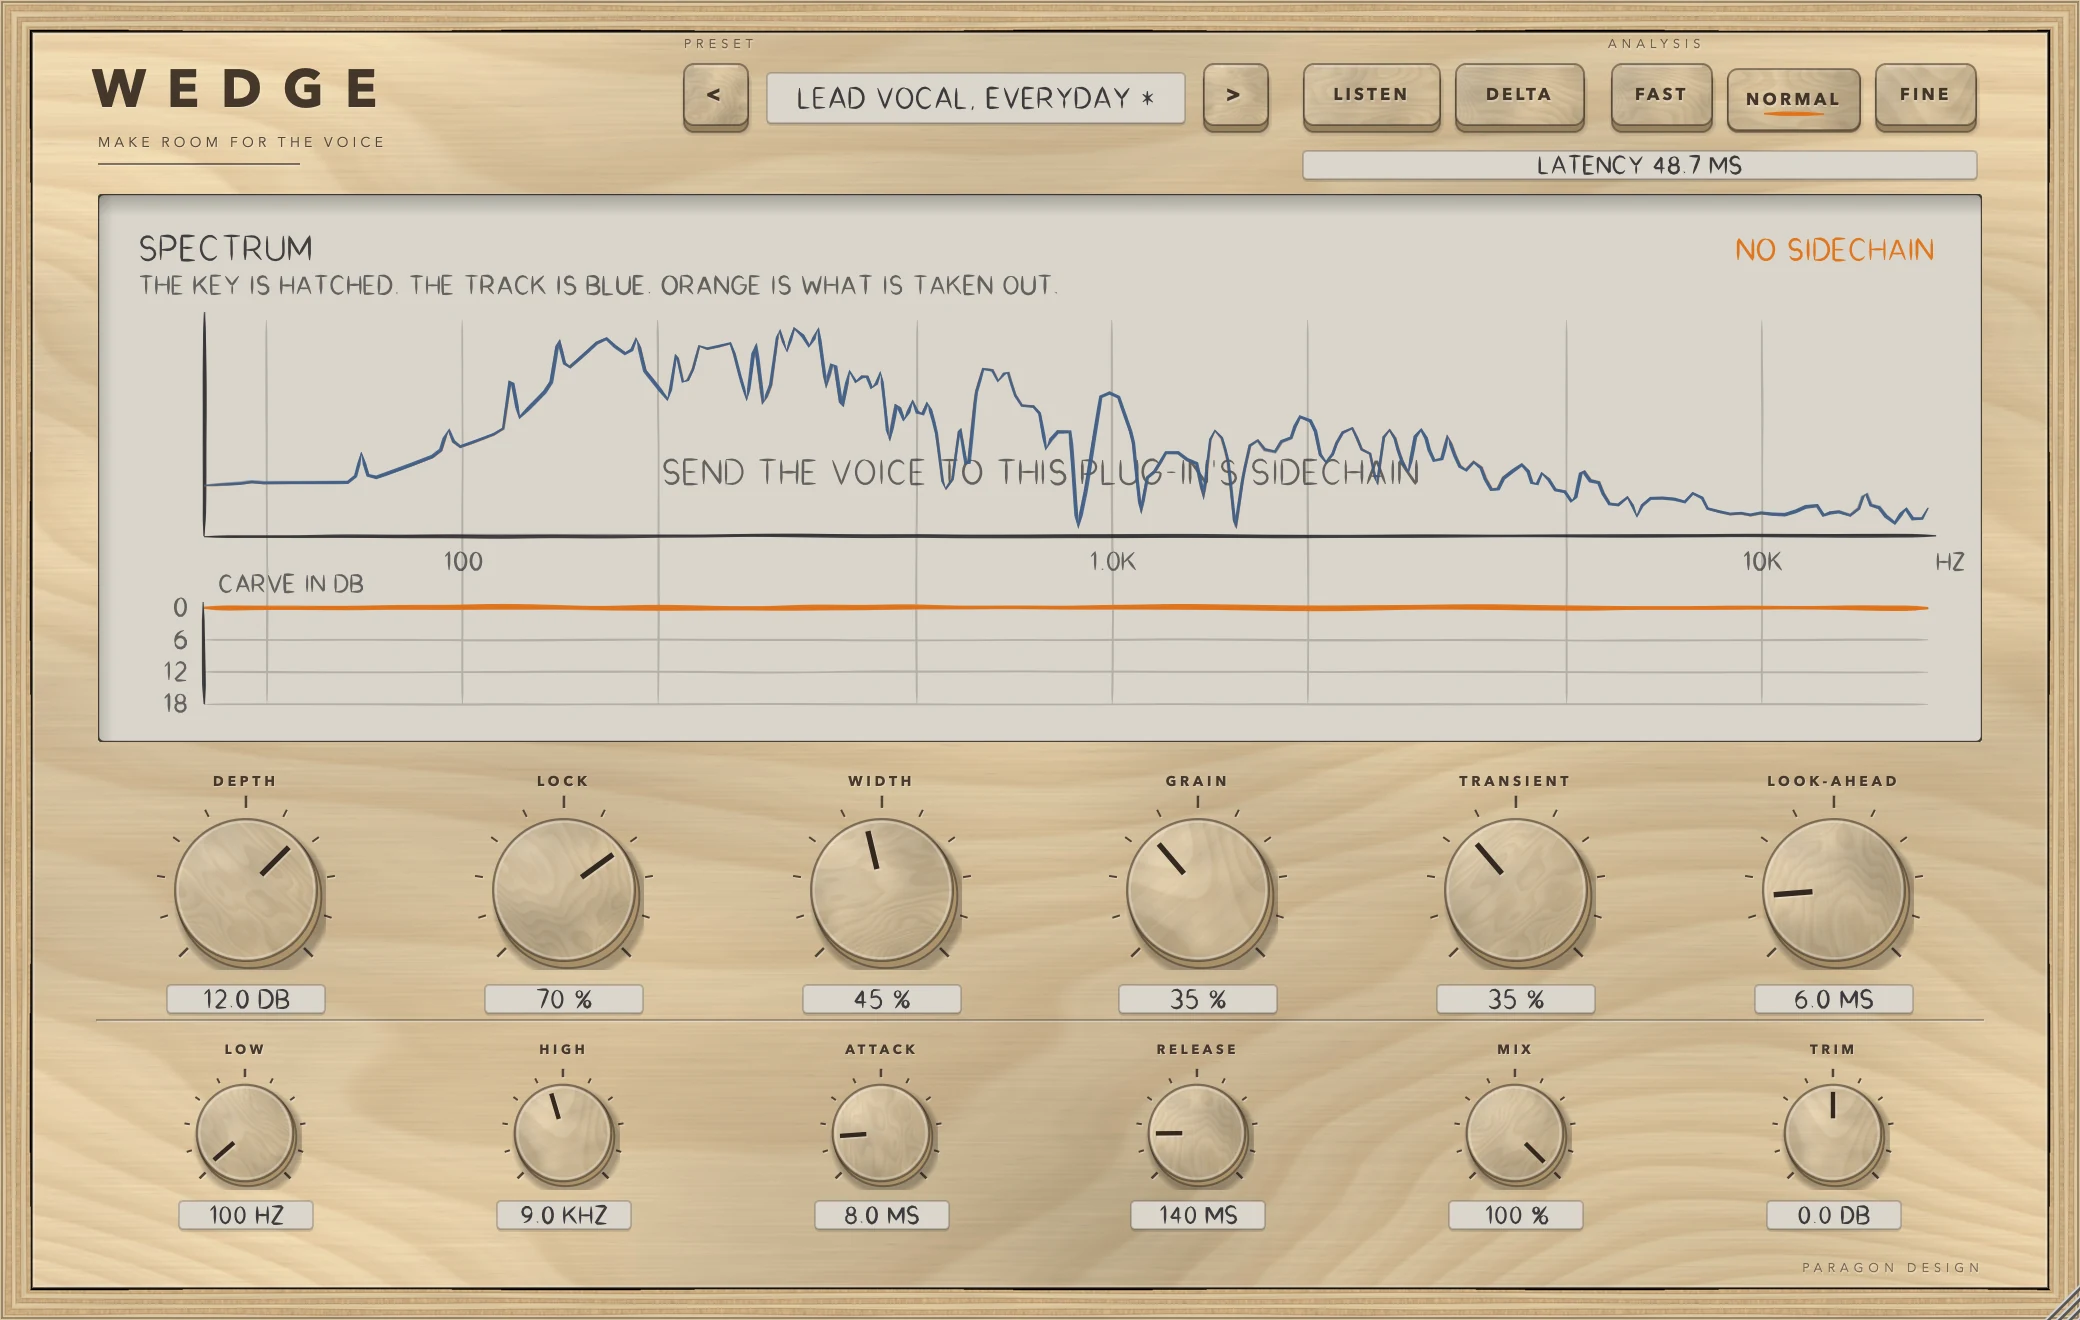Click the LATENCY 48.7 MS readout
Screen dimensions: 2080x1320
click(1639, 165)
